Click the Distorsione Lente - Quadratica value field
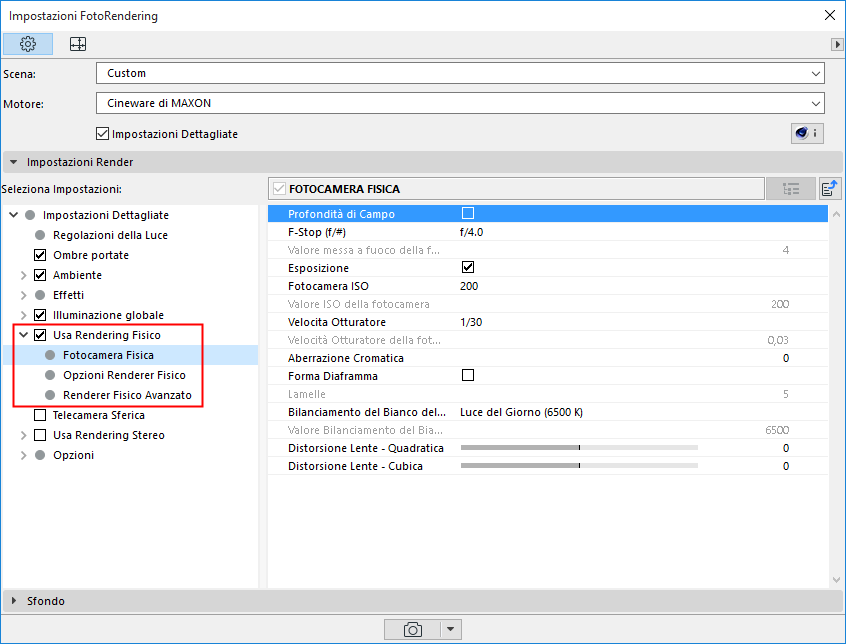The height and width of the screenshot is (644, 846). [786, 448]
